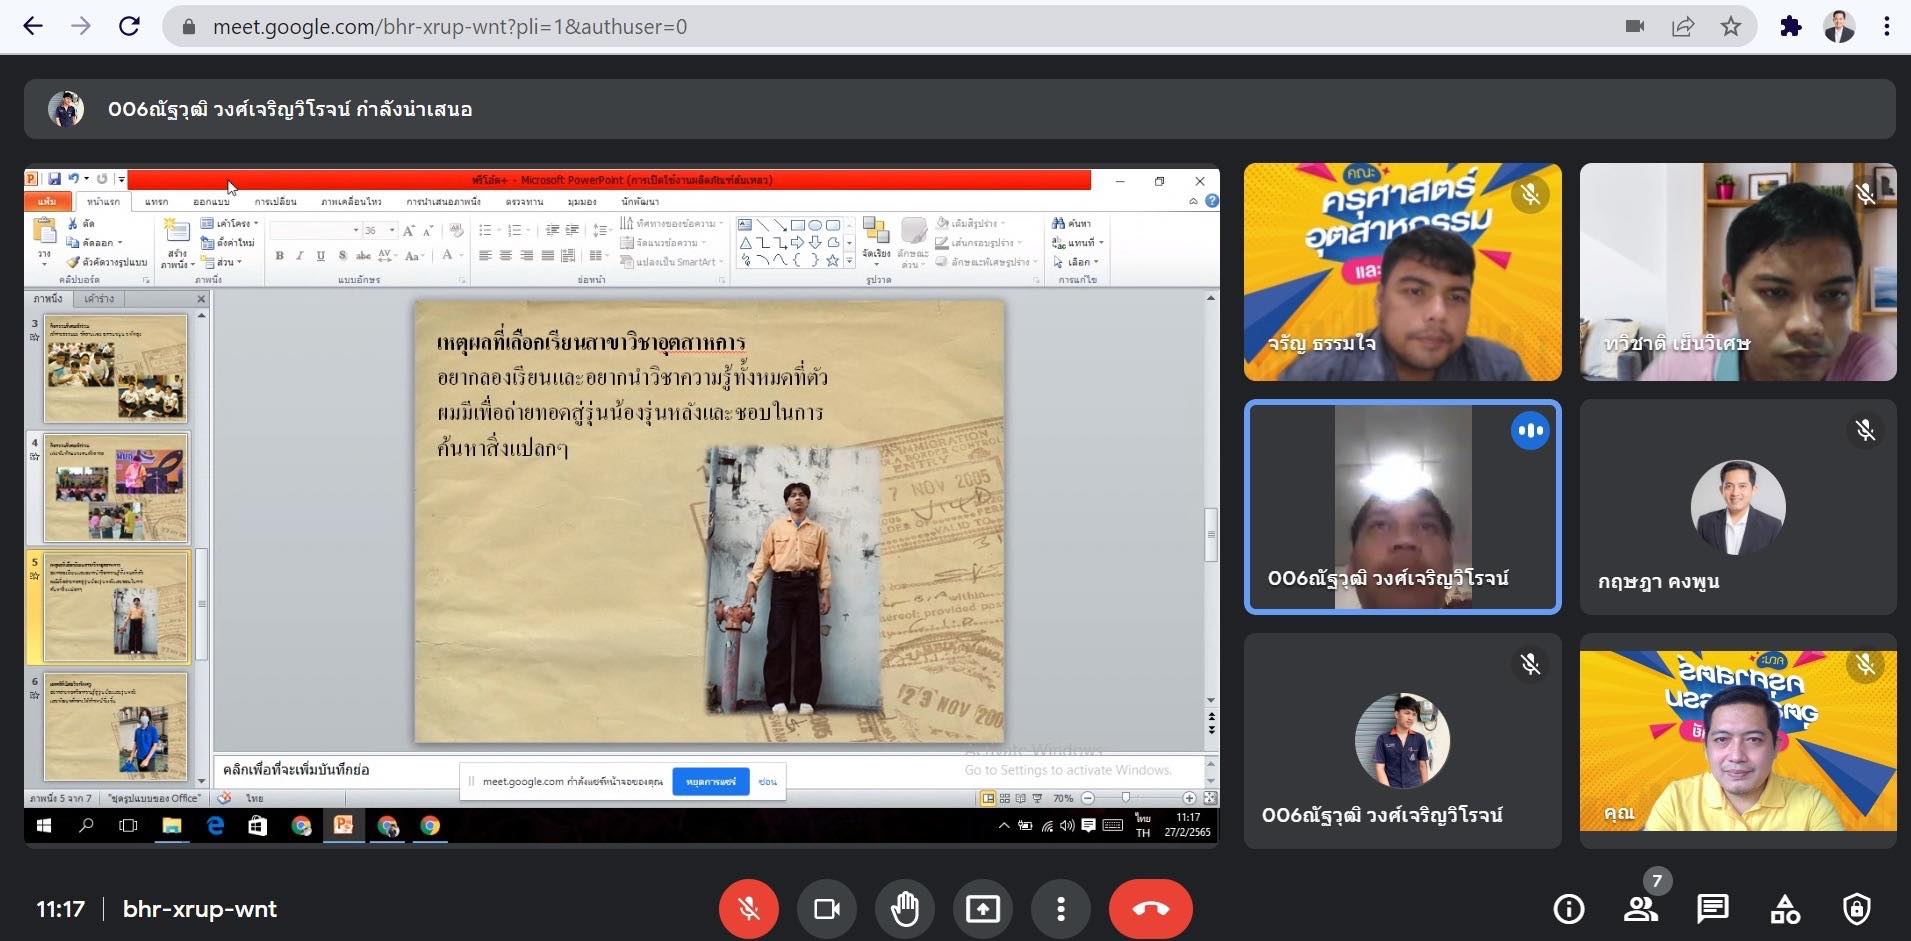
Task: Open the การนำเสนอภาพนิ่ง Slide Show tab
Action: pyautogui.click(x=443, y=201)
